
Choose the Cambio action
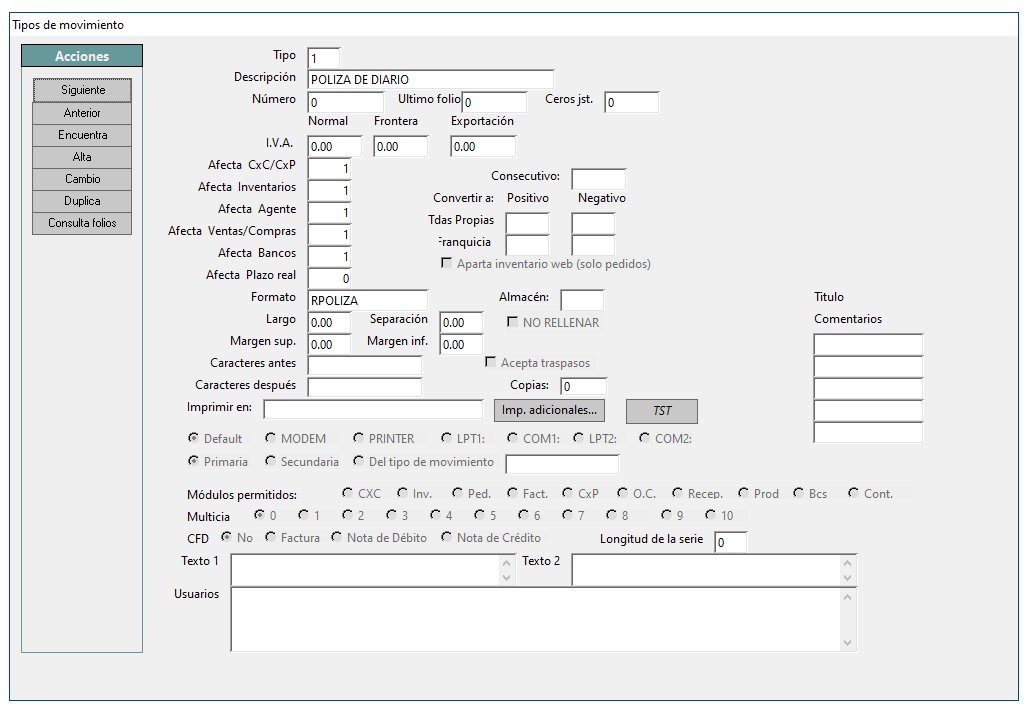click(82, 179)
